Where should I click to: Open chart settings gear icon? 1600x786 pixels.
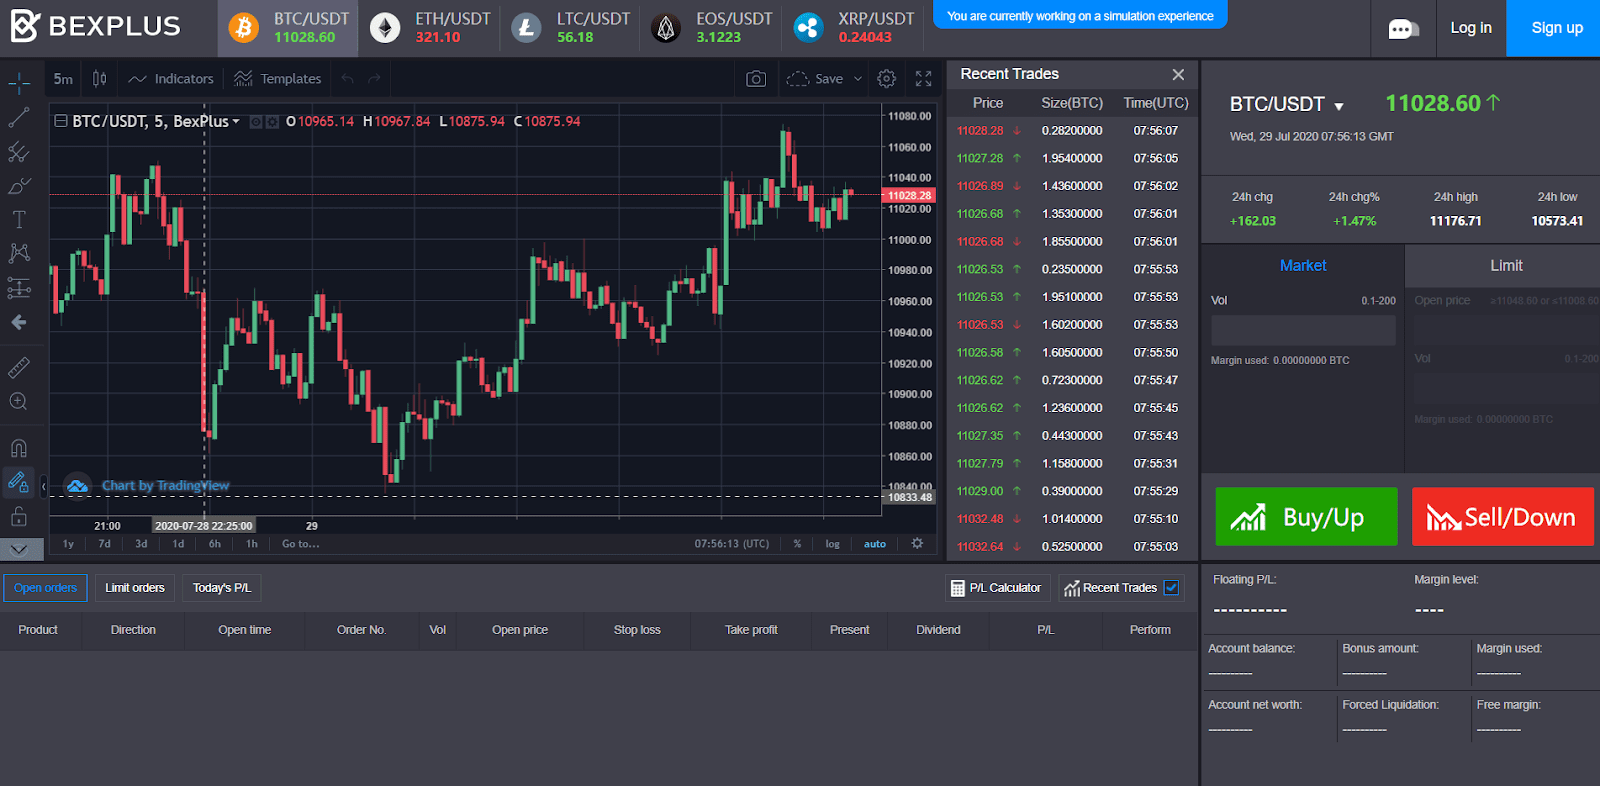coord(886,79)
